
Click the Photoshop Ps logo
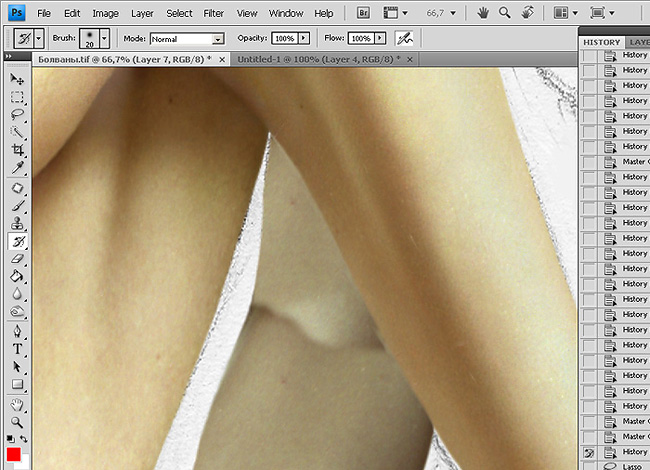point(17,12)
